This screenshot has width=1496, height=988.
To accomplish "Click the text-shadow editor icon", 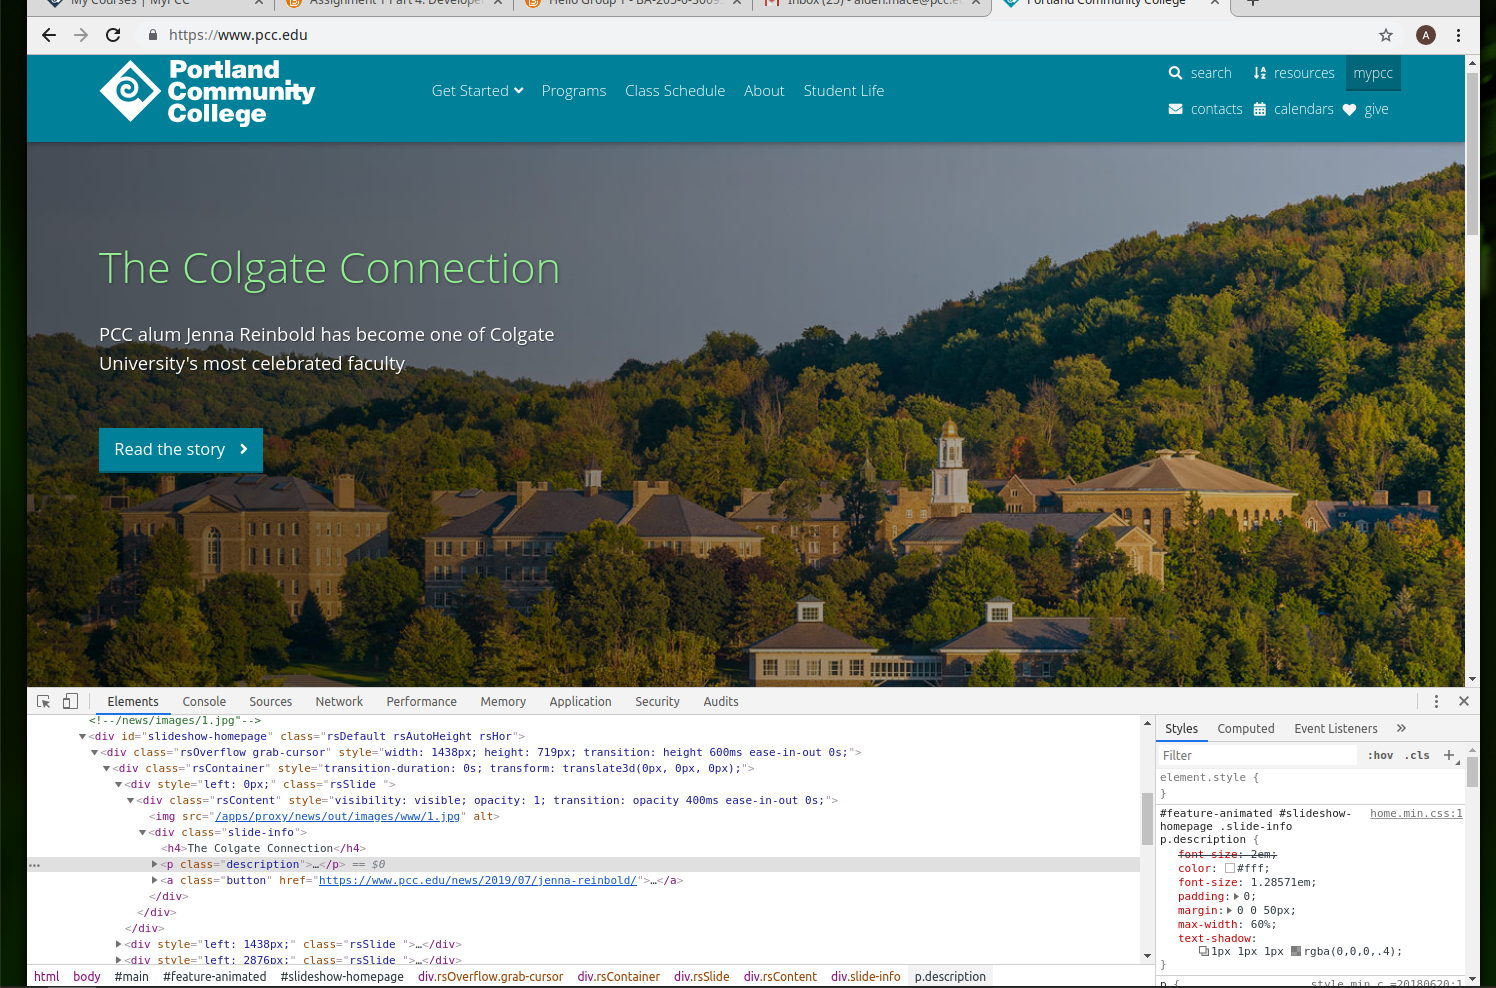I will [1204, 951].
